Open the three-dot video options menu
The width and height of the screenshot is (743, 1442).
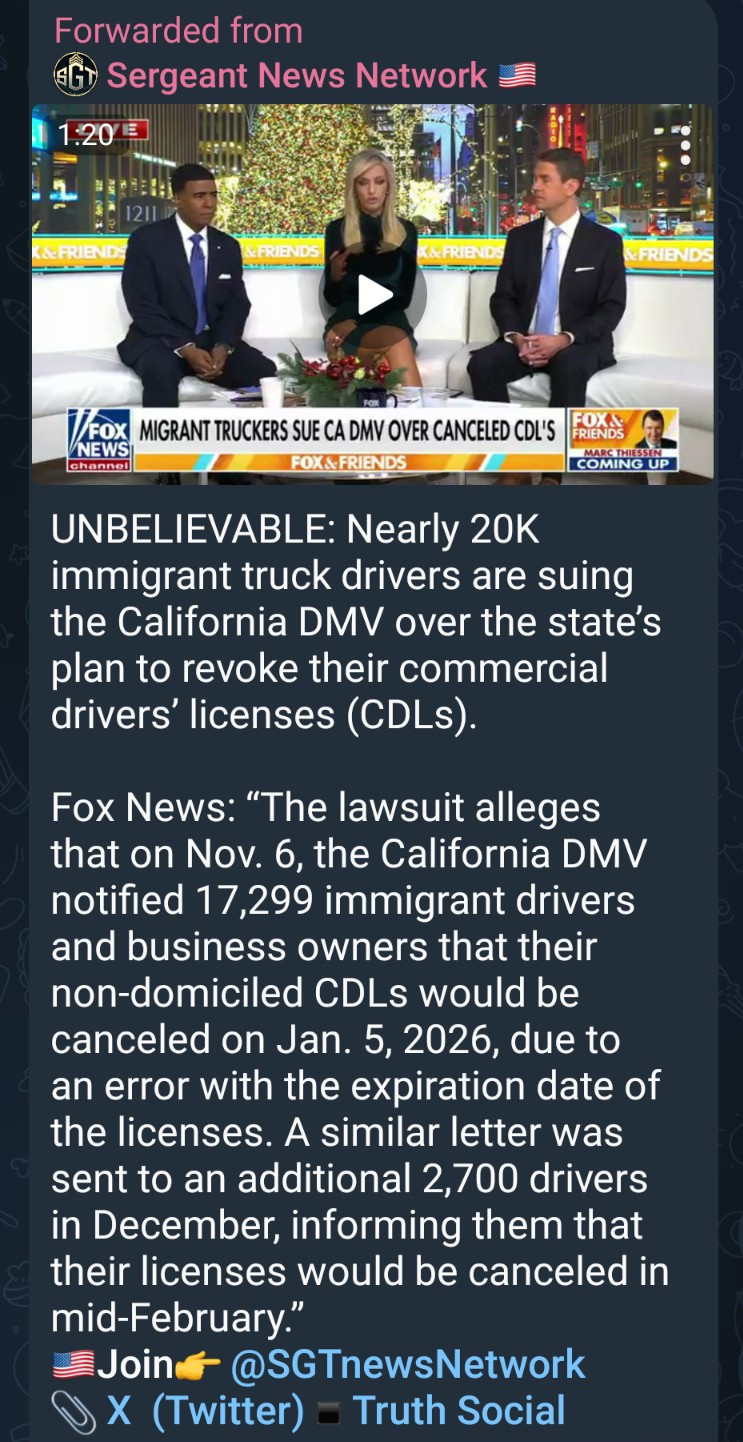pyautogui.click(x=685, y=145)
